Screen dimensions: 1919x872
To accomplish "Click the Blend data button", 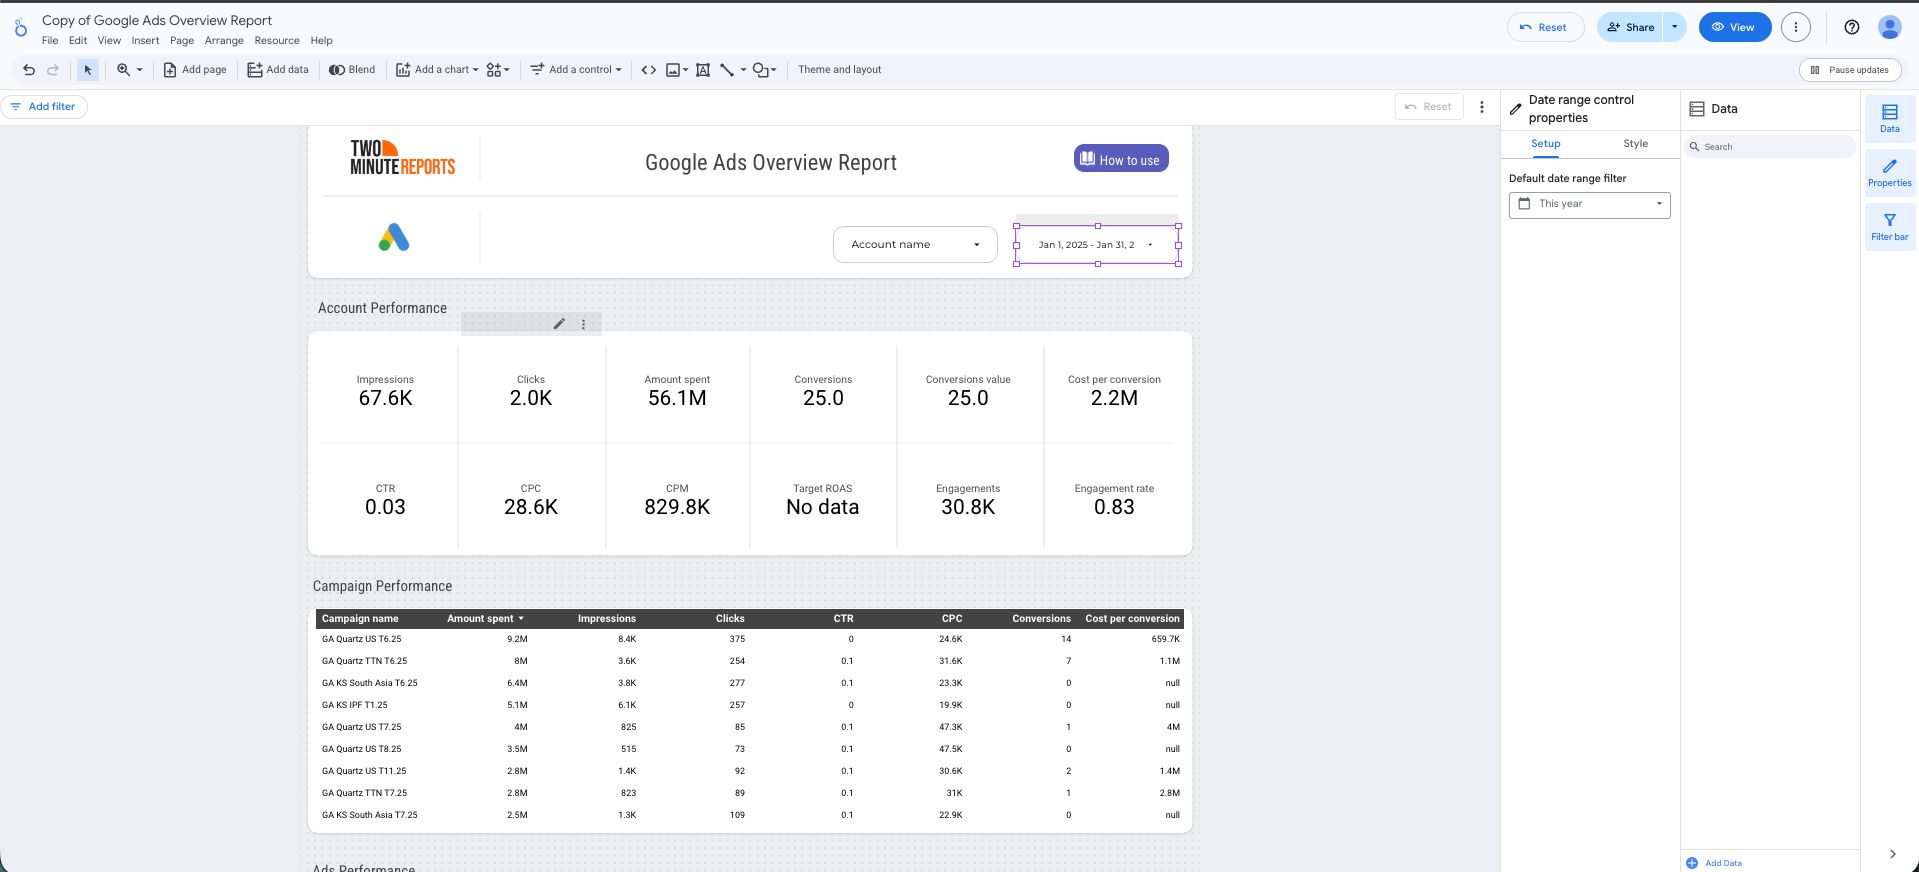I will [352, 70].
